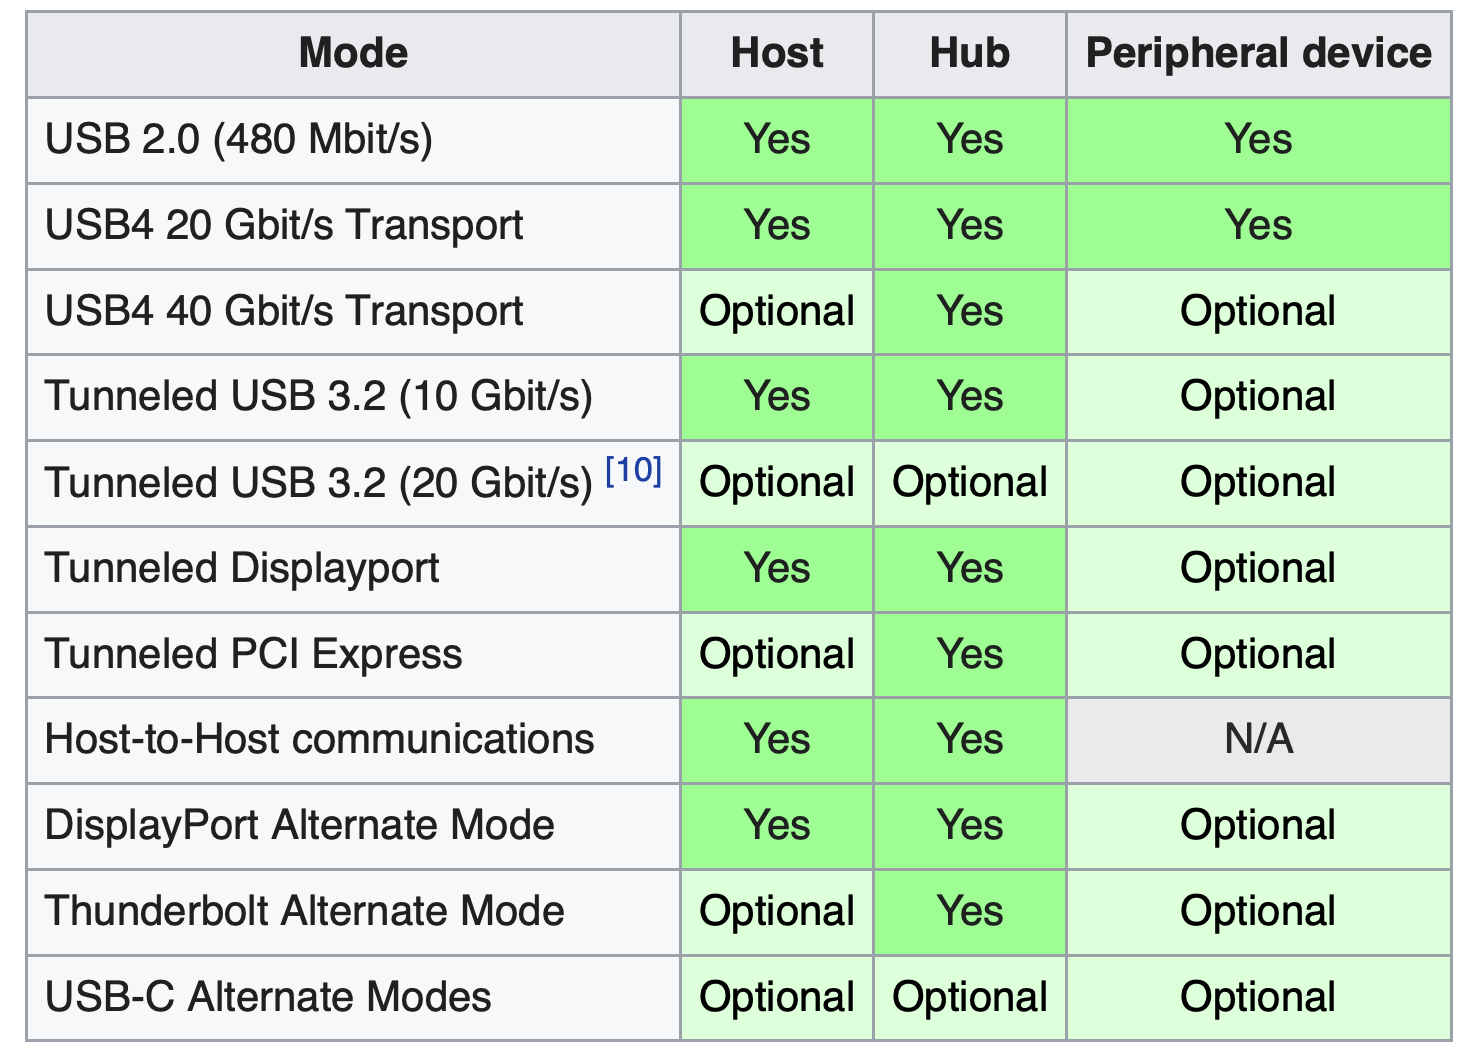This screenshot has height=1056, width=1478.
Task: Select the Peripheral device column header
Action: (1258, 53)
